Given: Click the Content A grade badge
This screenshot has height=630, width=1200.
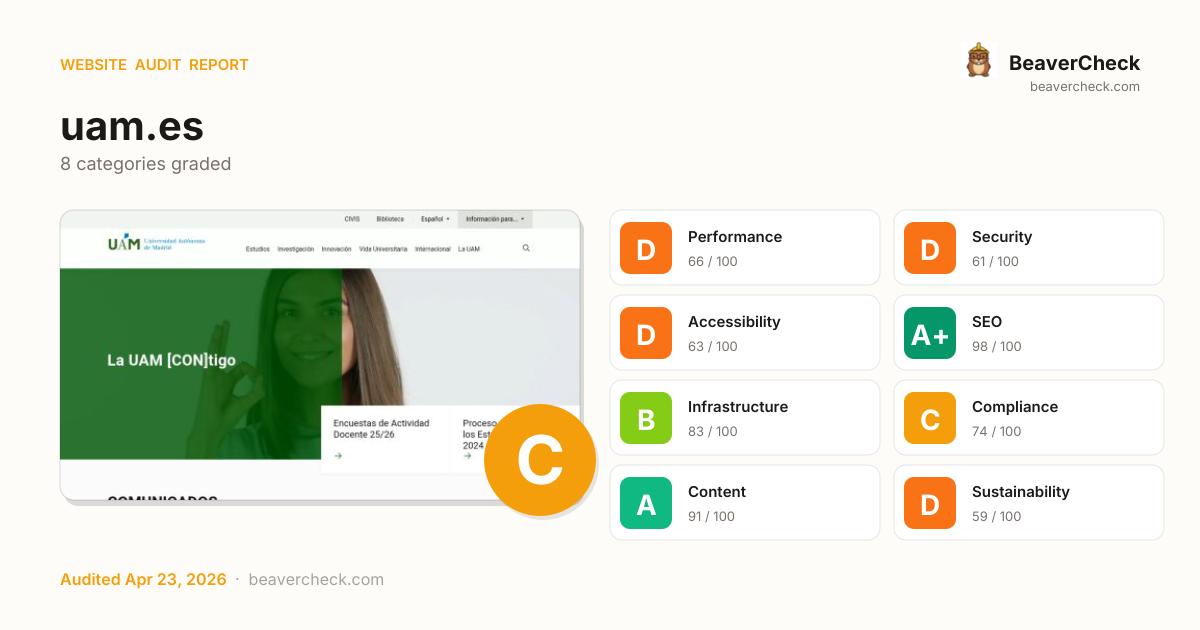Looking at the screenshot, I should [646, 503].
